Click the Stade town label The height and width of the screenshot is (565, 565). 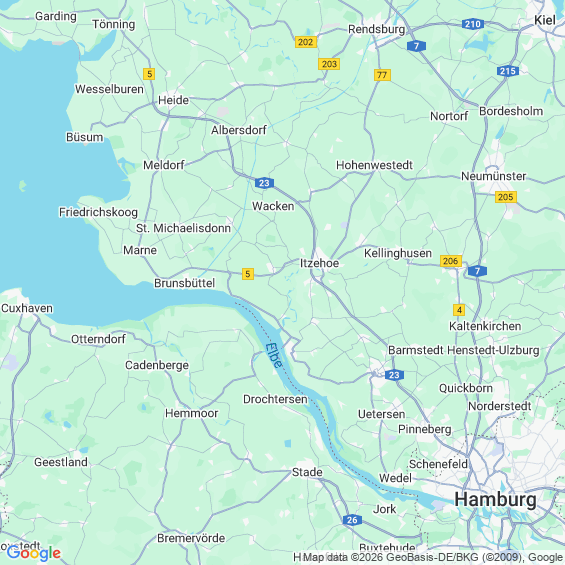(307, 472)
